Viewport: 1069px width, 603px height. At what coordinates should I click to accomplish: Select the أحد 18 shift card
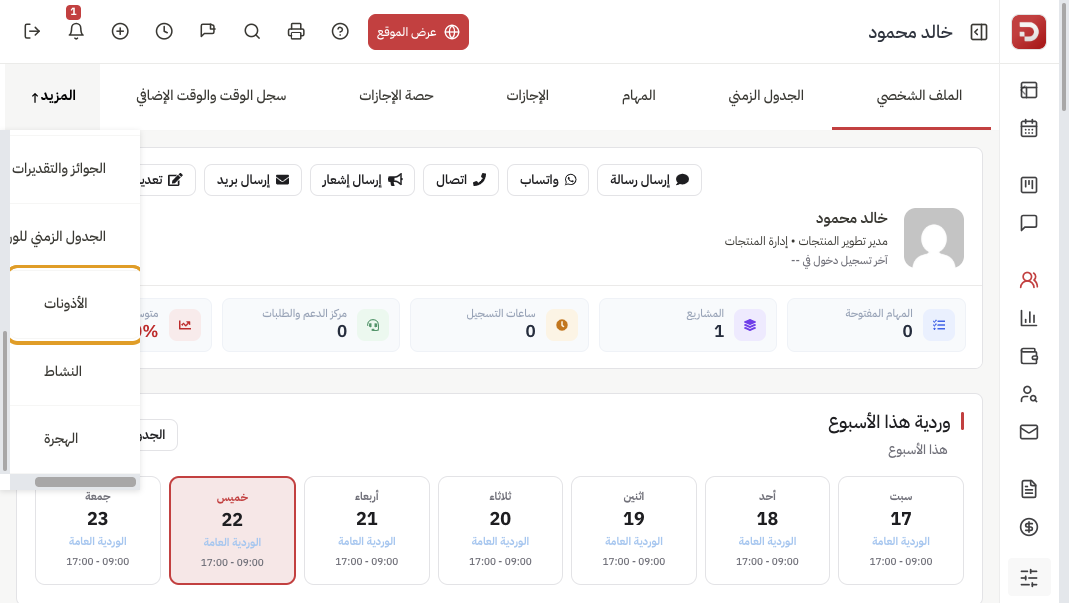pyautogui.click(x=767, y=531)
